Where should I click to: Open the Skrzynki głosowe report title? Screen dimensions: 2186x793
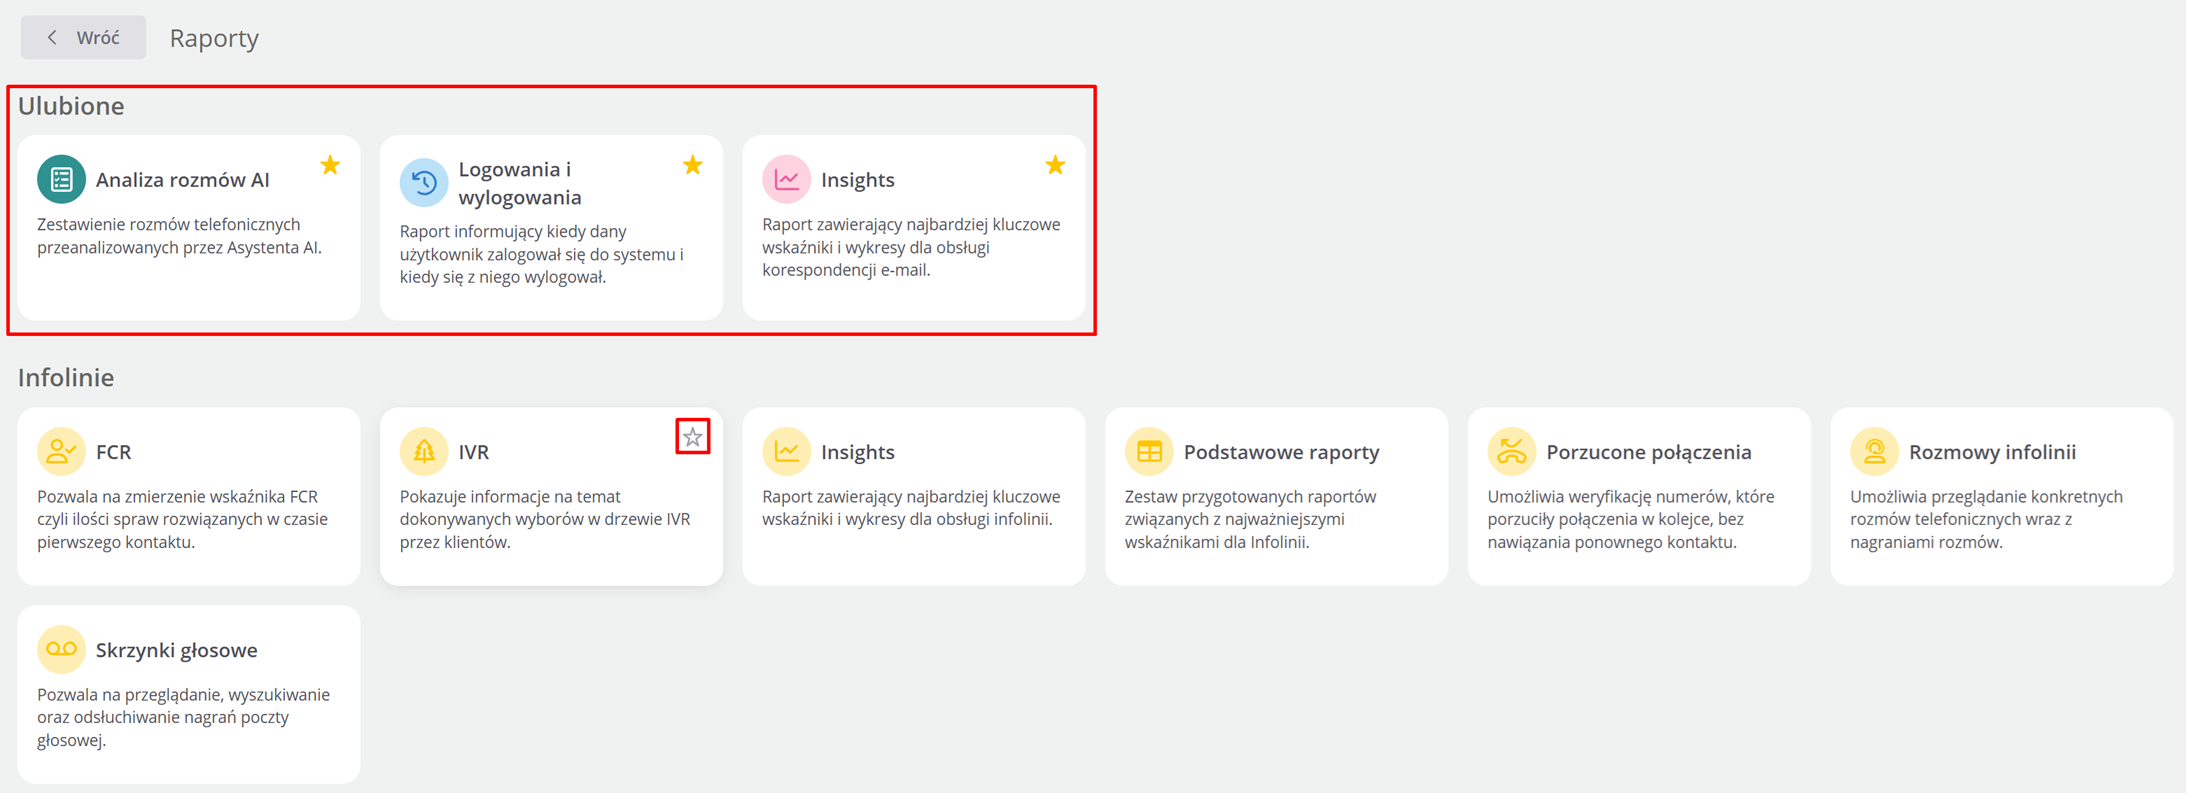click(177, 650)
